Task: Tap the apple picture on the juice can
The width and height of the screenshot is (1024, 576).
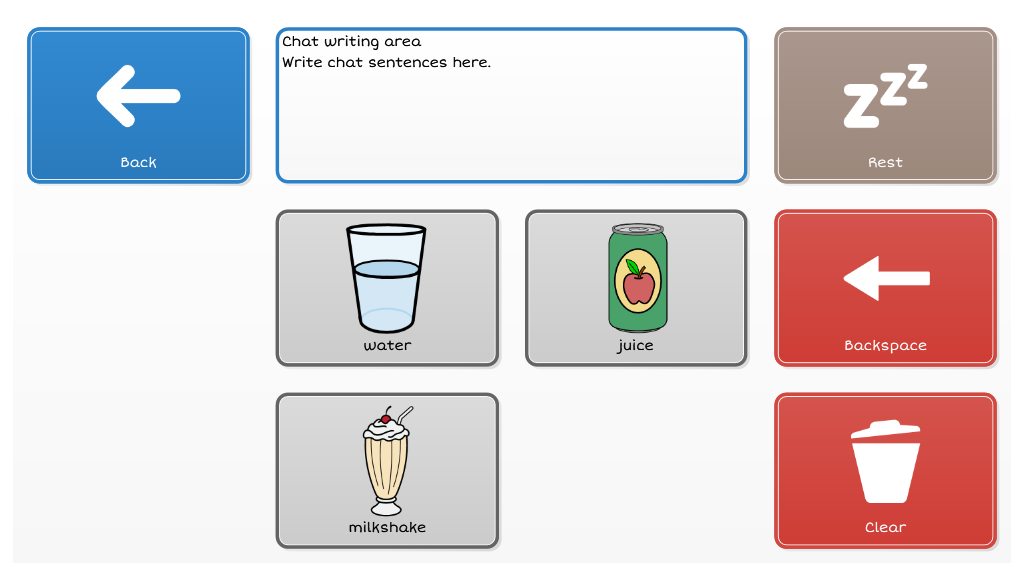Action: 638,282
